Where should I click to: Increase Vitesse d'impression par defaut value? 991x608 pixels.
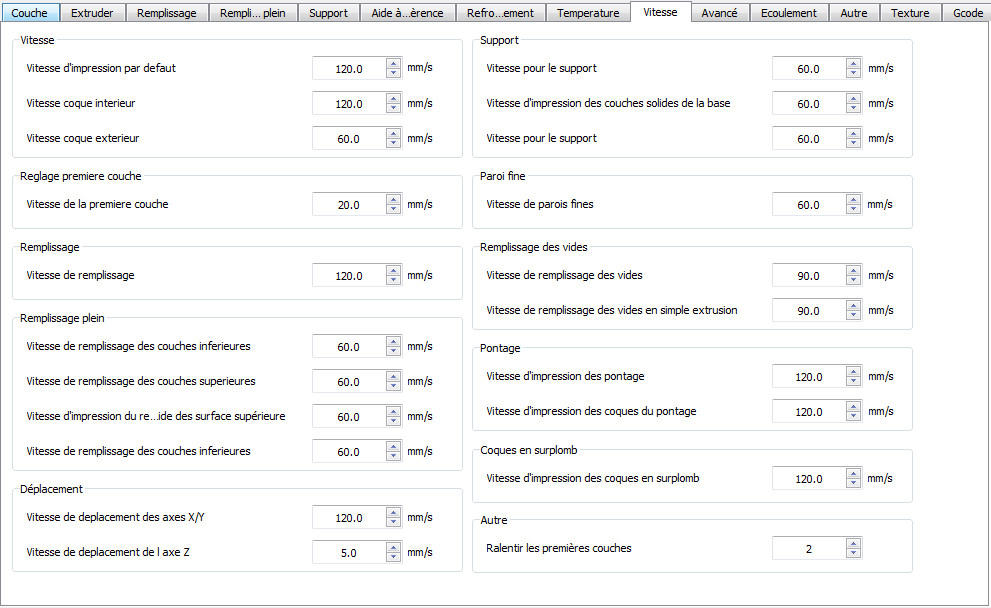coord(393,64)
